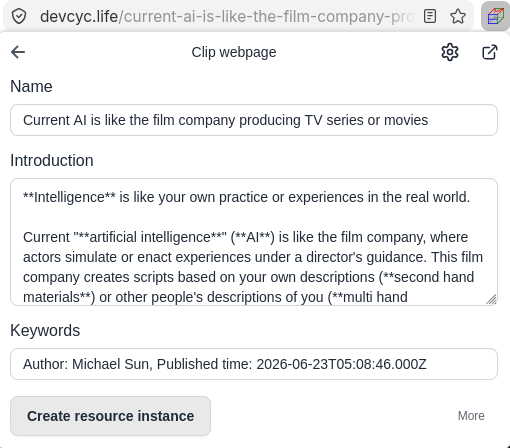Click the Keywords label
Viewport: 510px width, 448px height.
(x=45, y=331)
